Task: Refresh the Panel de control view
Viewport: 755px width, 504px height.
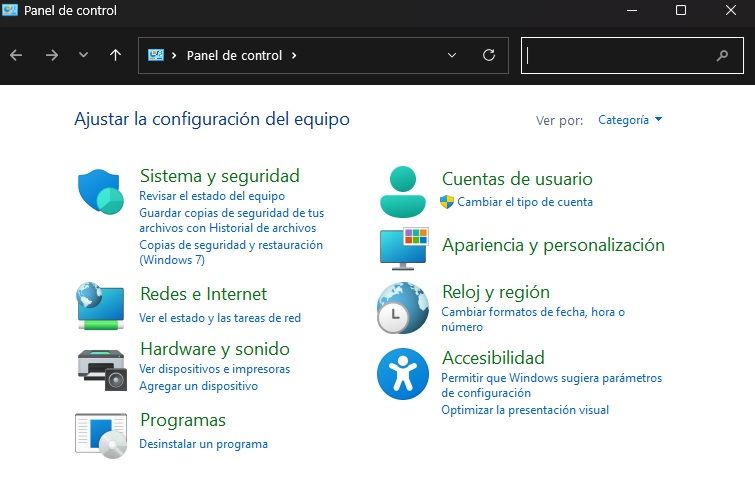Action: pos(489,55)
